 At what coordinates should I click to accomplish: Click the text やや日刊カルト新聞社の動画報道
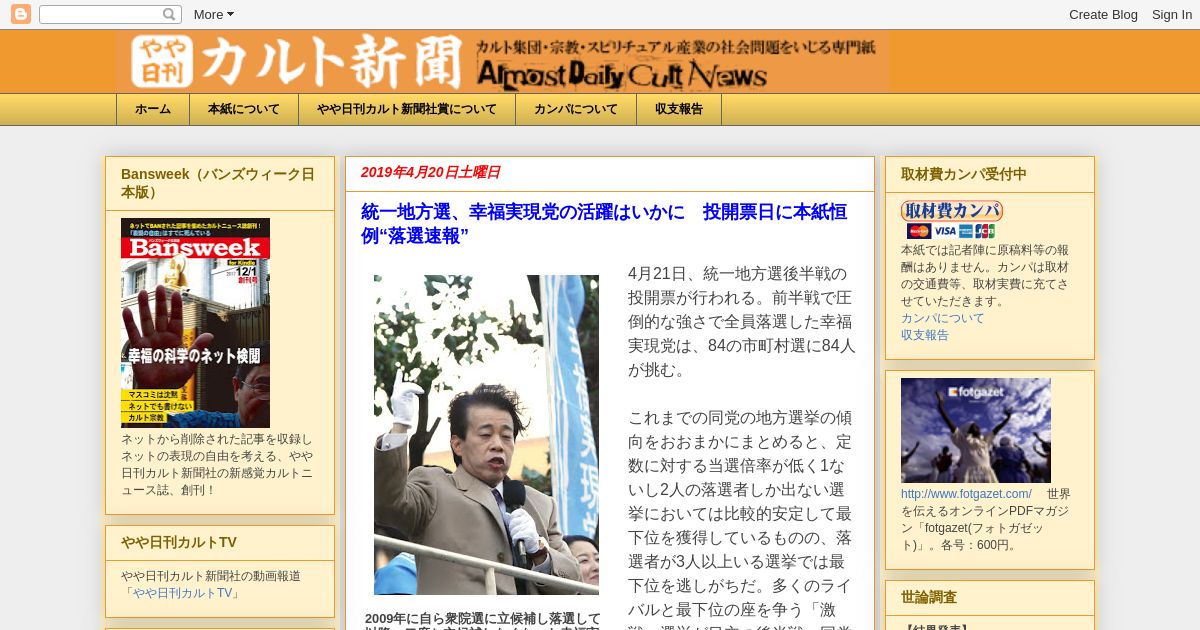click(x=211, y=576)
